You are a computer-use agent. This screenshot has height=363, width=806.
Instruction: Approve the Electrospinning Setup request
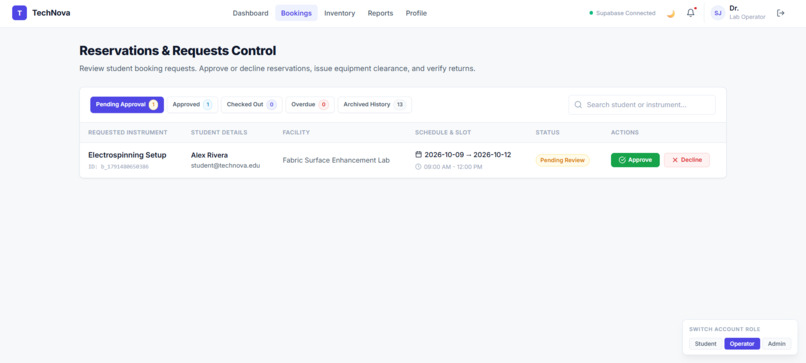point(635,160)
